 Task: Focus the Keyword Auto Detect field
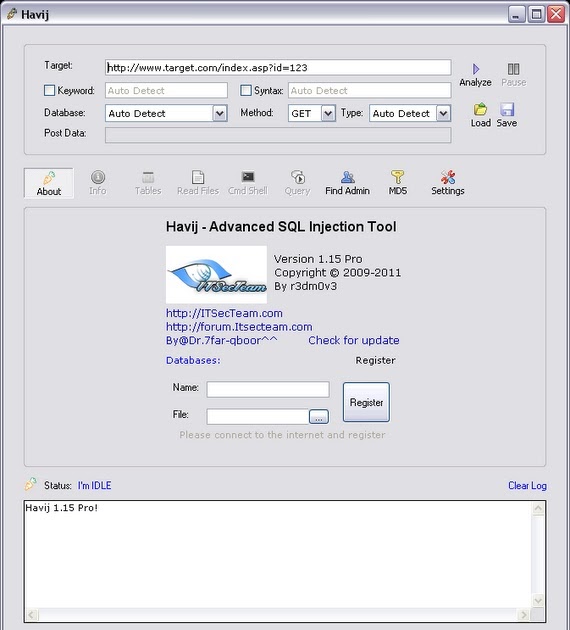tap(166, 90)
